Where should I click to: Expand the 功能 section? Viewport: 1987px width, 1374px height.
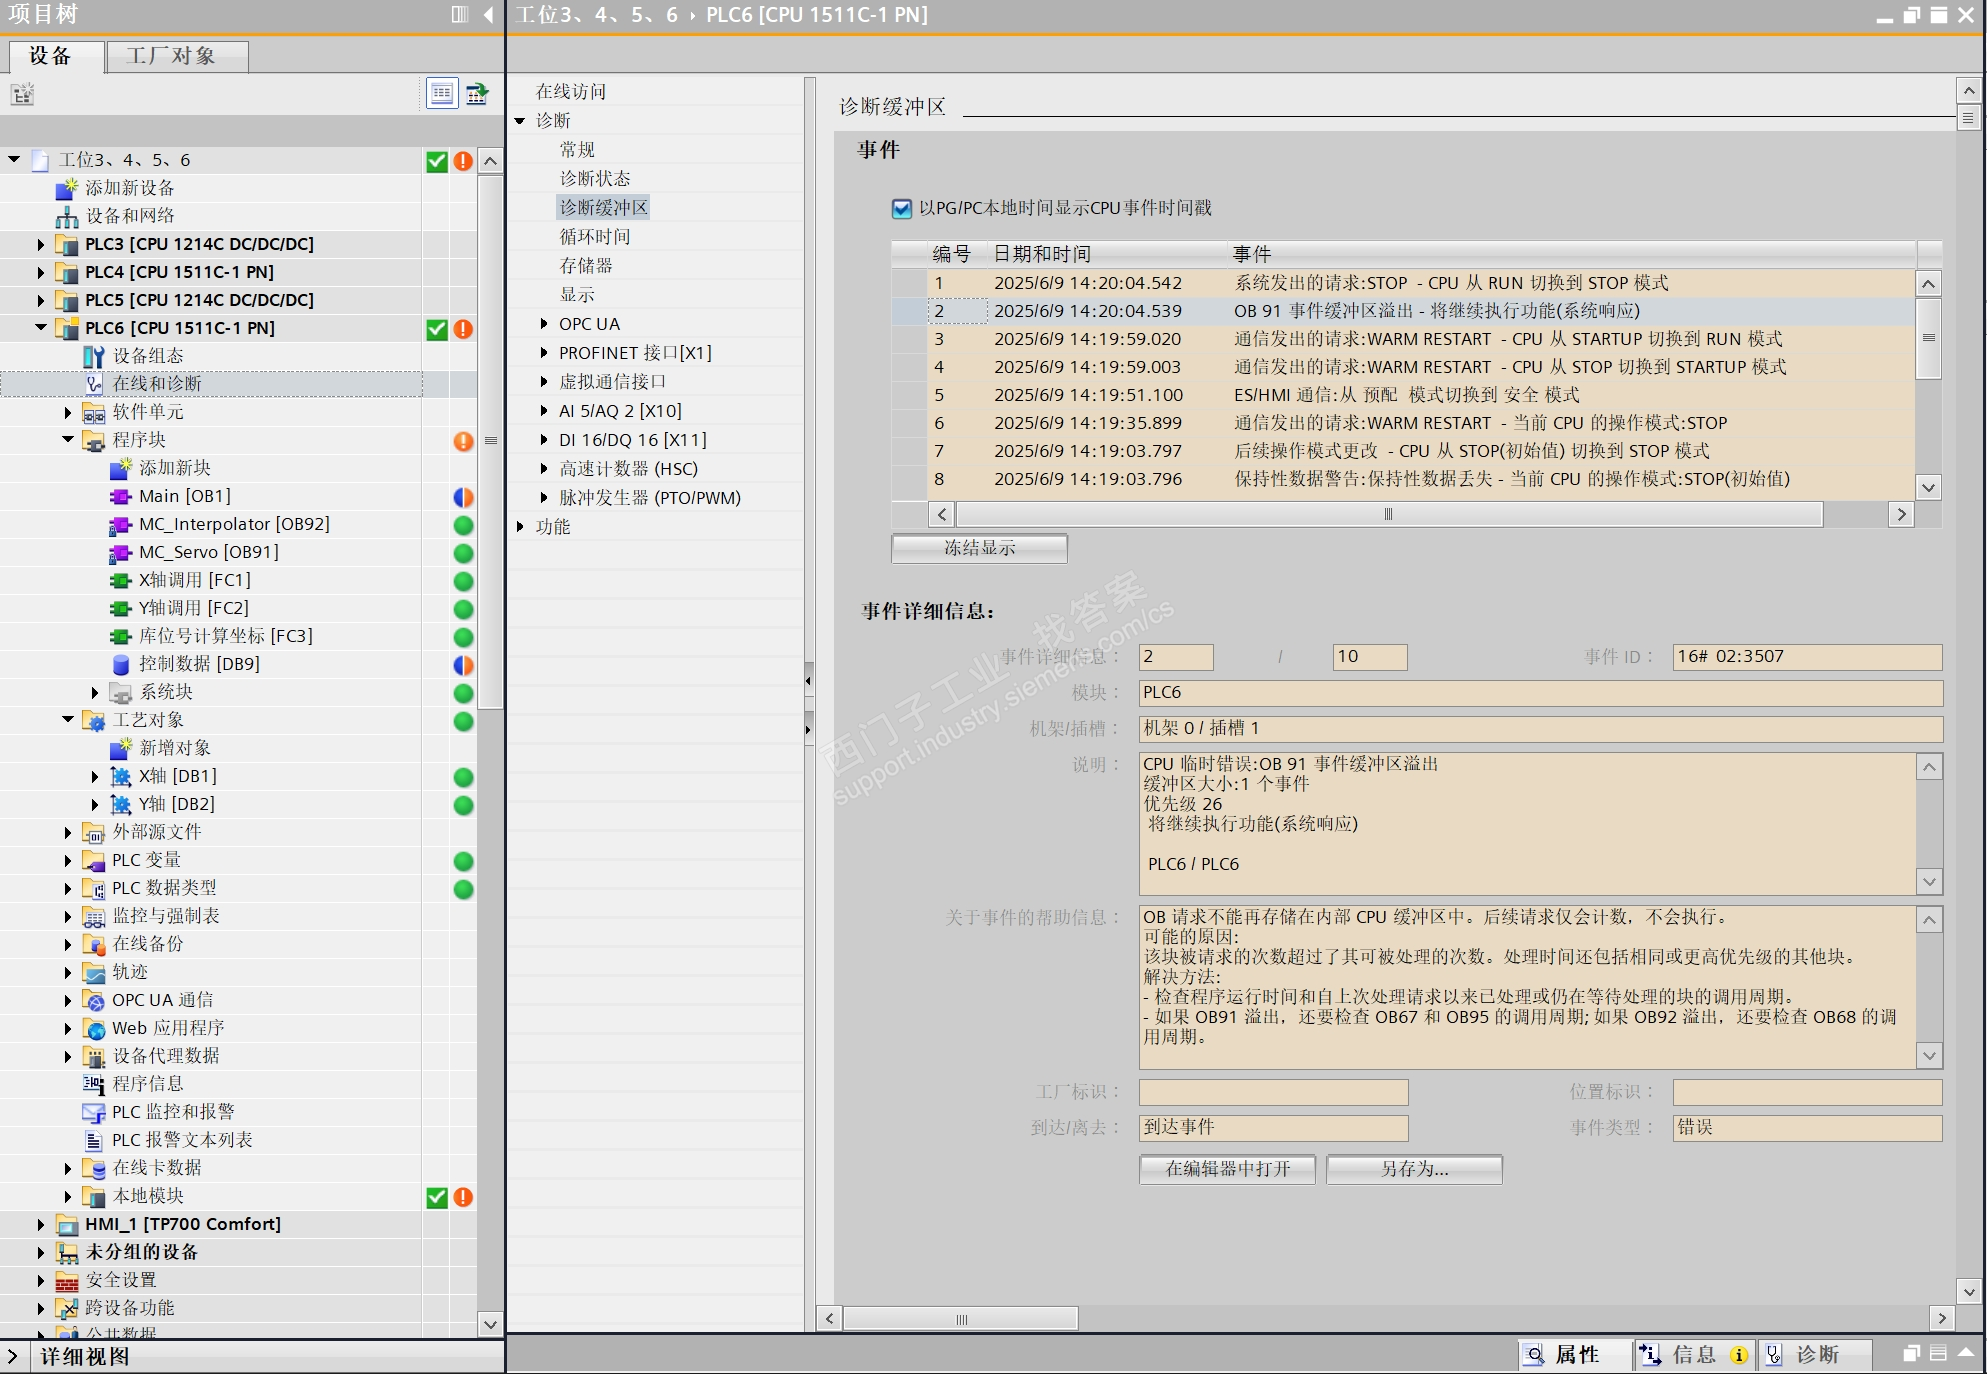click(520, 527)
